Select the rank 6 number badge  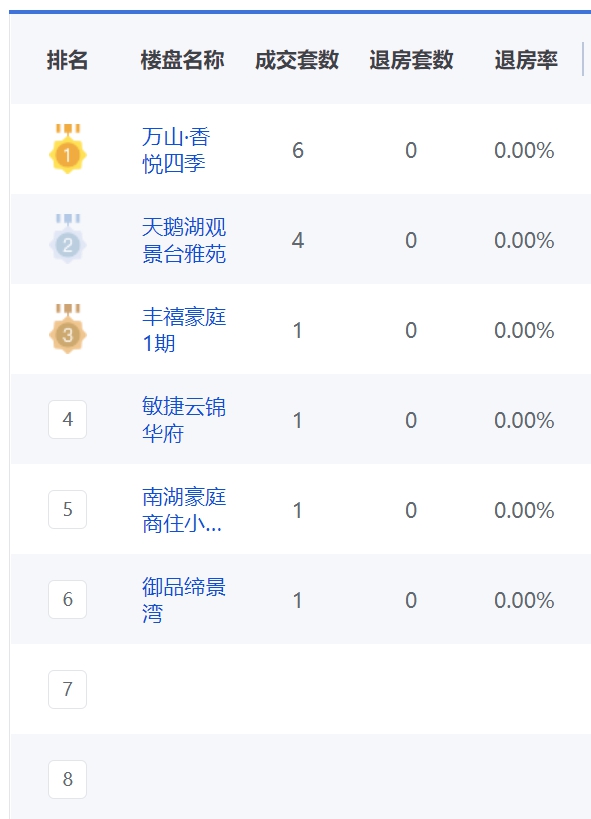(x=67, y=599)
